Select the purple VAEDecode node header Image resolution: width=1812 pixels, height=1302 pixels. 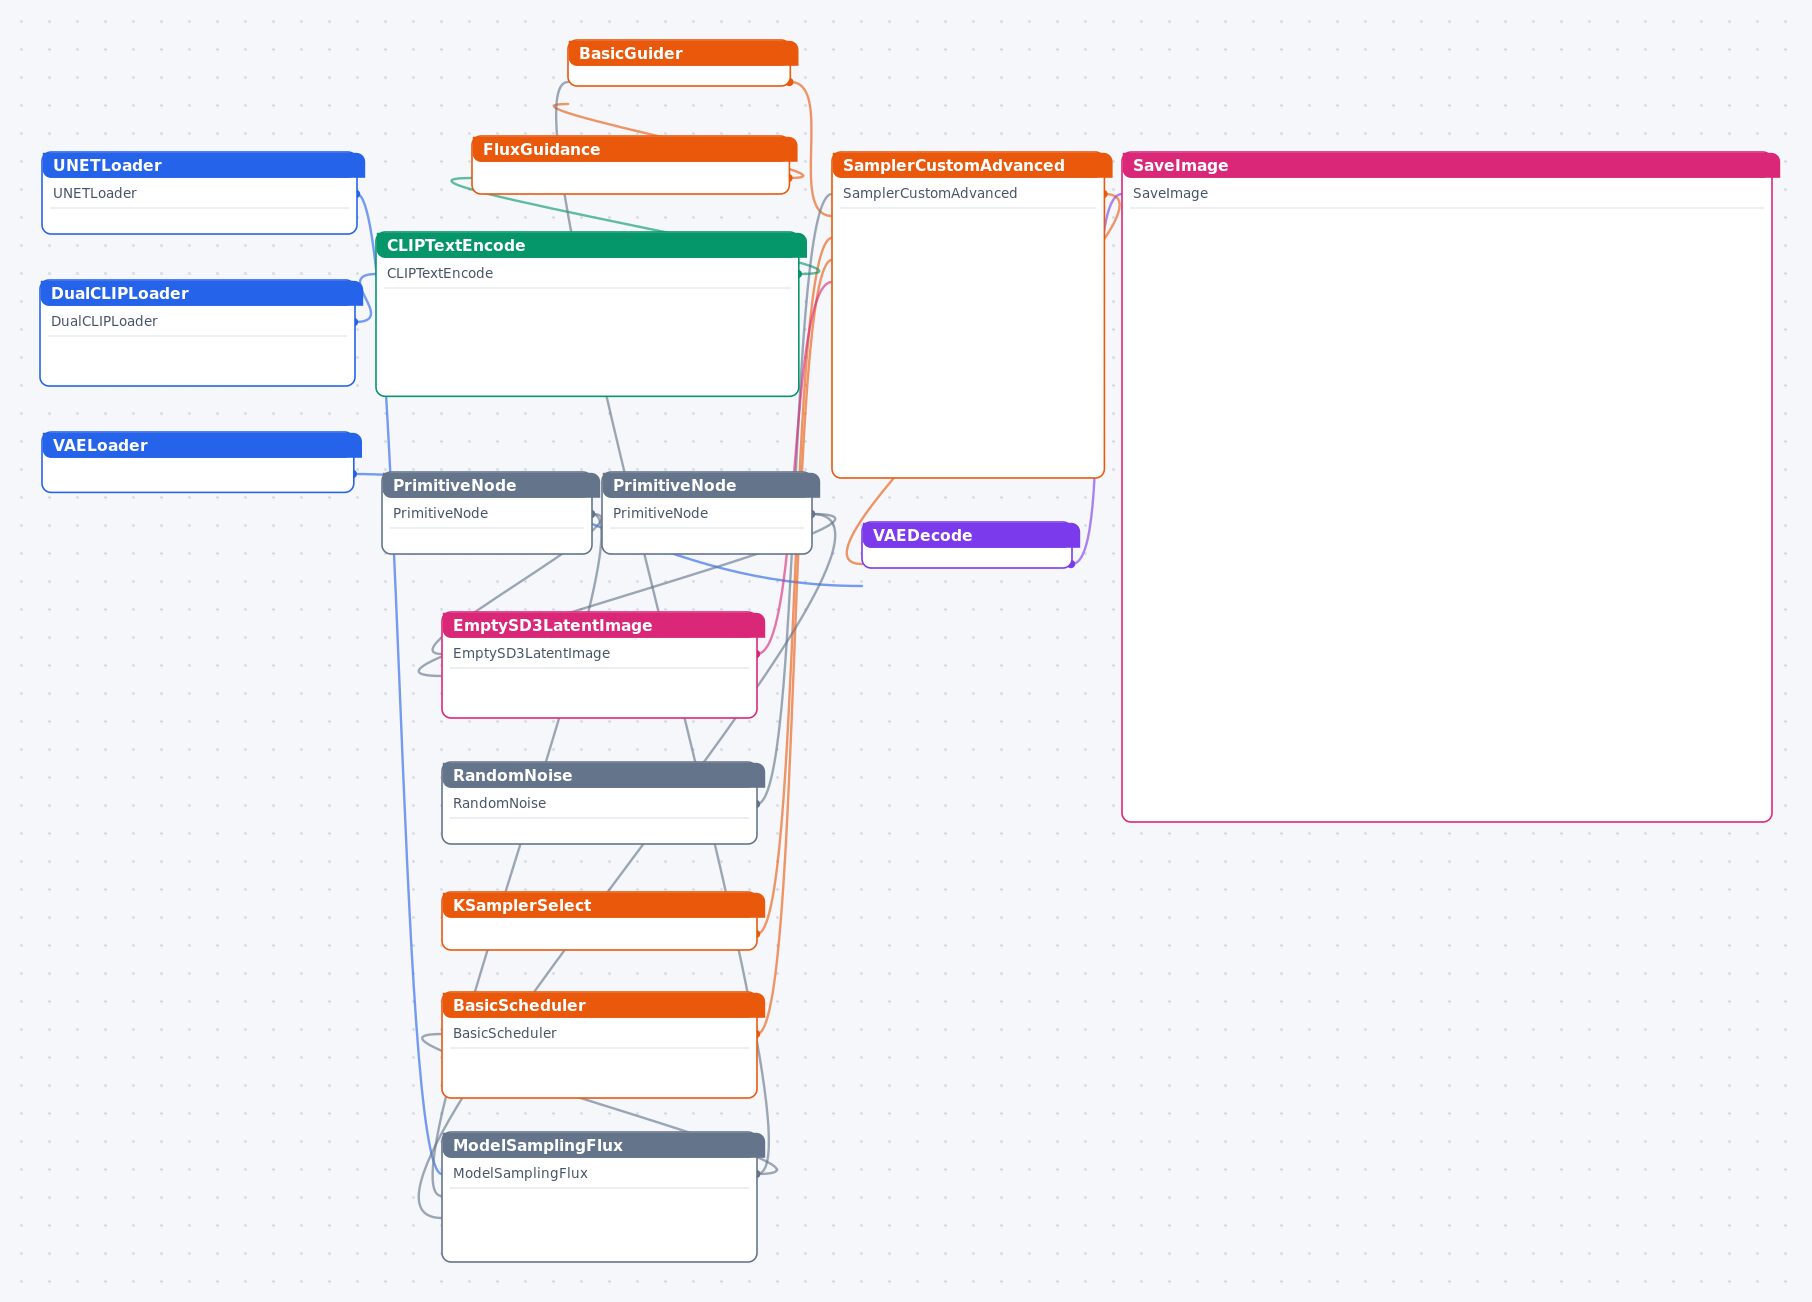click(970, 535)
